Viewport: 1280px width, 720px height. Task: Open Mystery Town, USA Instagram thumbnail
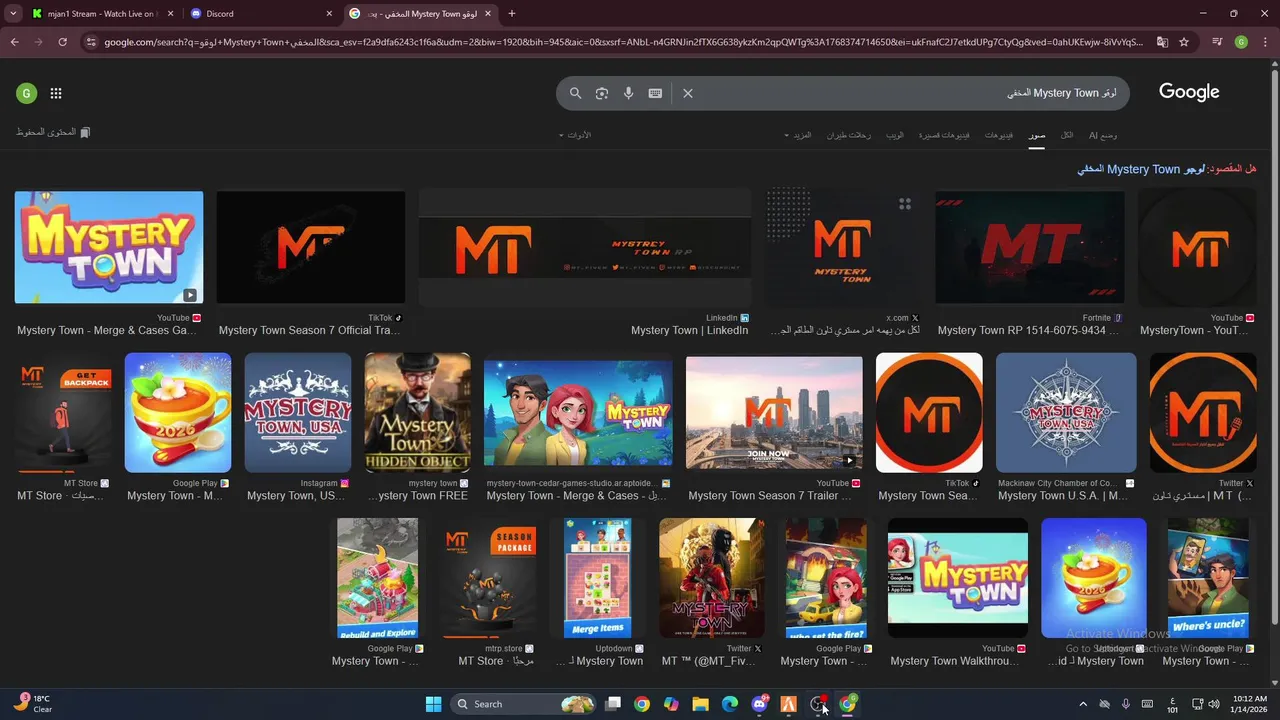298,412
